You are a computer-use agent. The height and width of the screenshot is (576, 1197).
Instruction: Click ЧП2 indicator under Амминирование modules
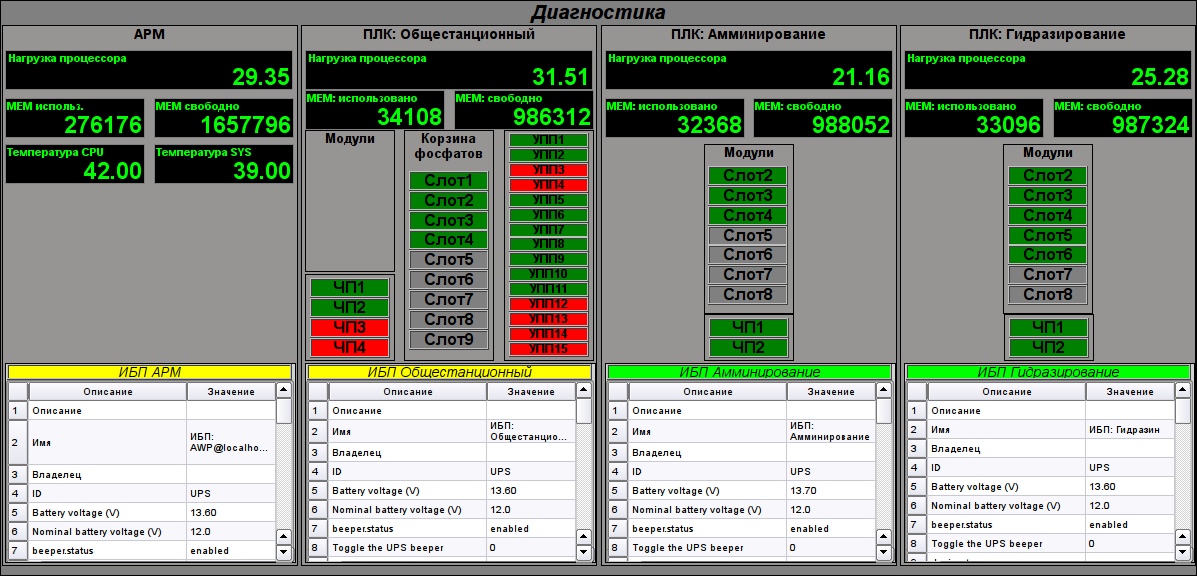coord(748,347)
